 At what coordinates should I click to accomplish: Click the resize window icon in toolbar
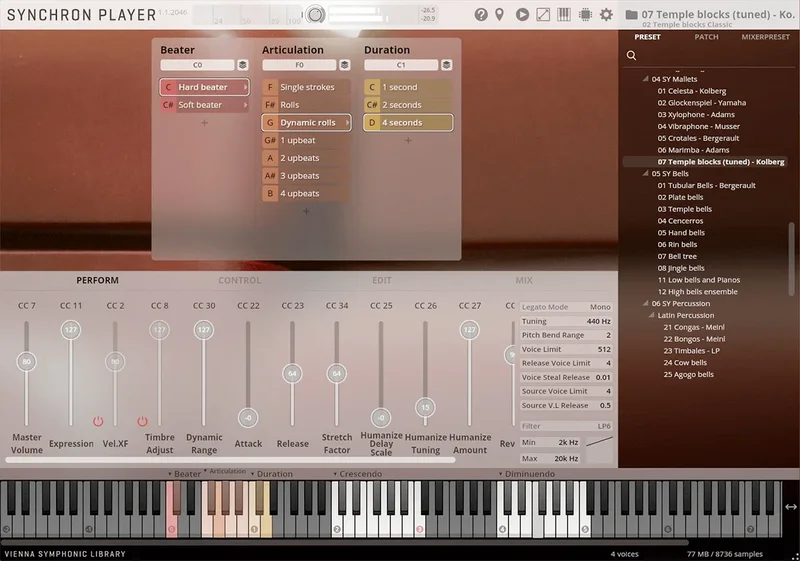(543, 14)
